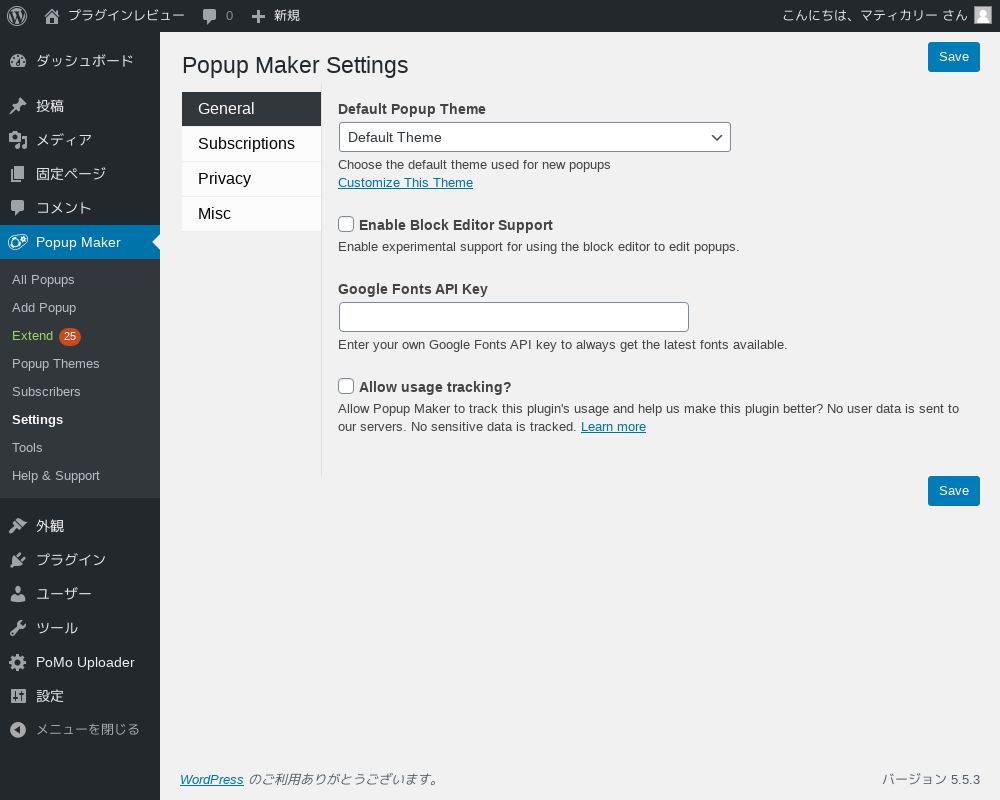Click the plus icon for 新規

258,16
